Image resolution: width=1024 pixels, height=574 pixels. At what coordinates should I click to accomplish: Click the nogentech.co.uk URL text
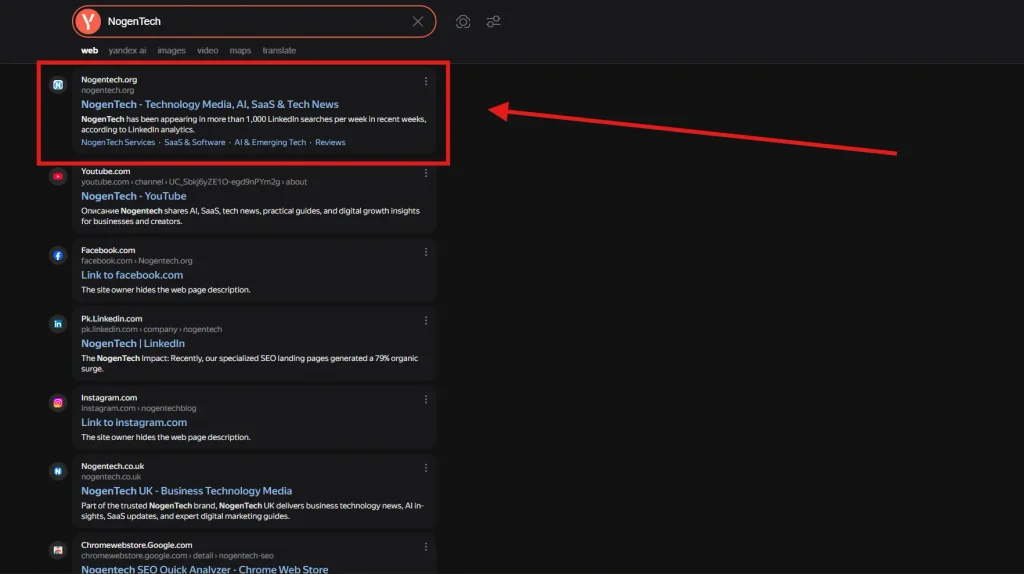coord(111,477)
